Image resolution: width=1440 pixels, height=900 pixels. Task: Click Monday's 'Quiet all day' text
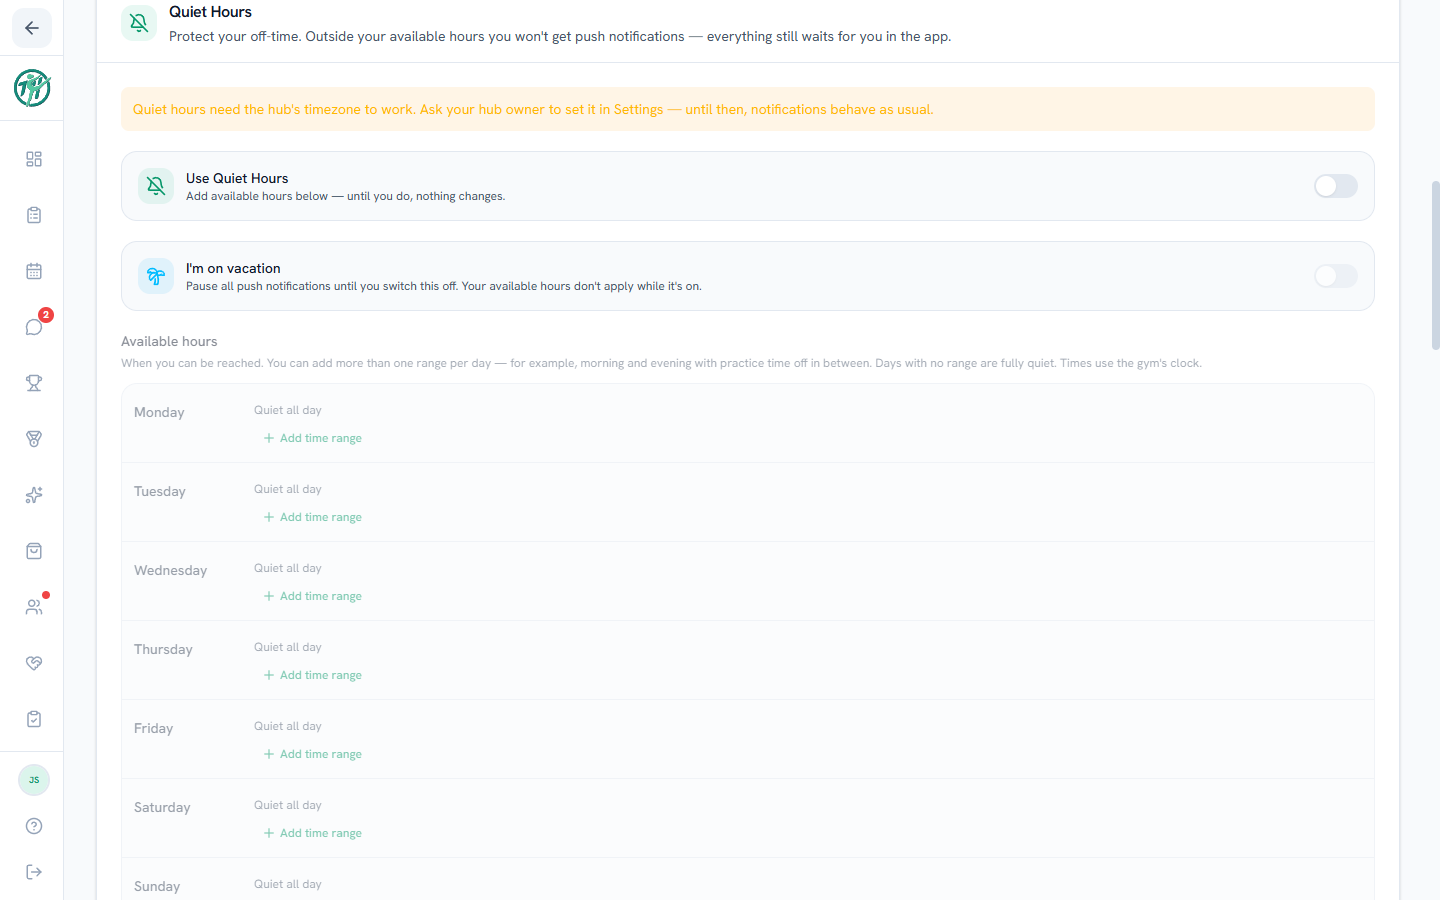(x=288, y=410)
